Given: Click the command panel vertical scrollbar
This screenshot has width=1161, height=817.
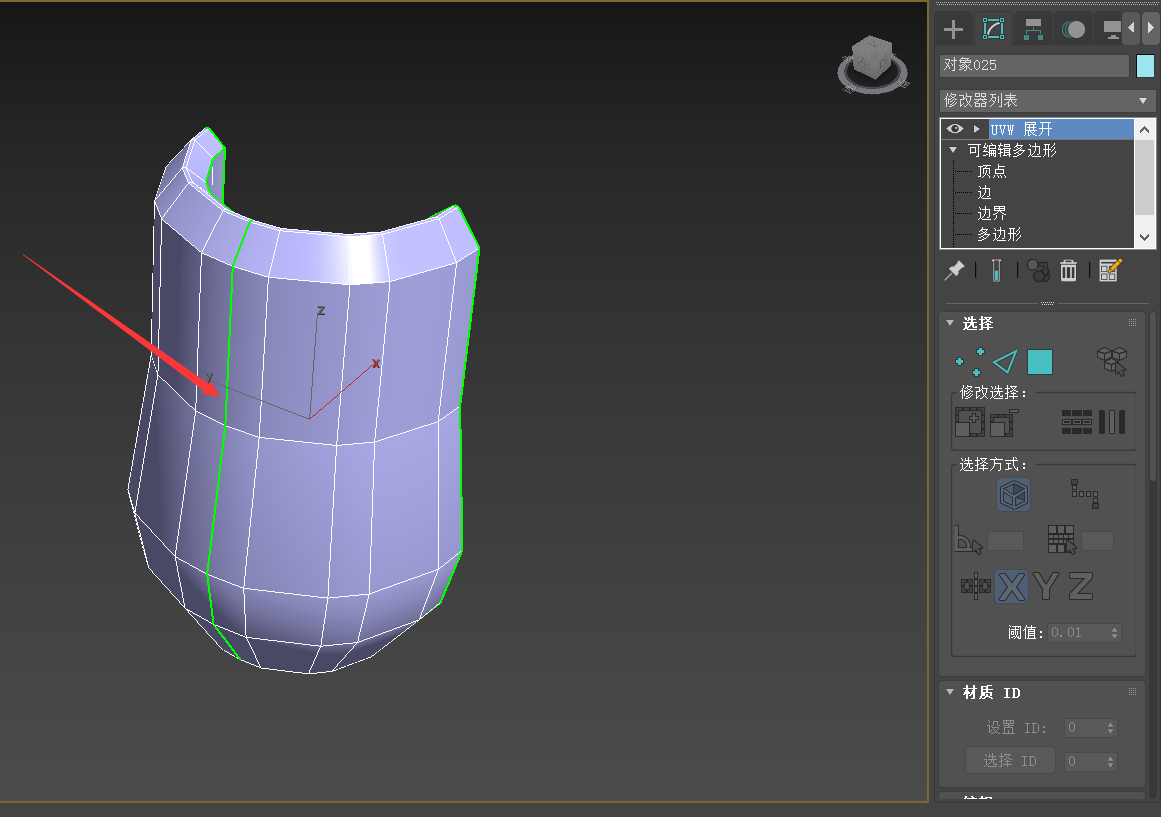Looking at the screenshot, I should pos(1154,395).
